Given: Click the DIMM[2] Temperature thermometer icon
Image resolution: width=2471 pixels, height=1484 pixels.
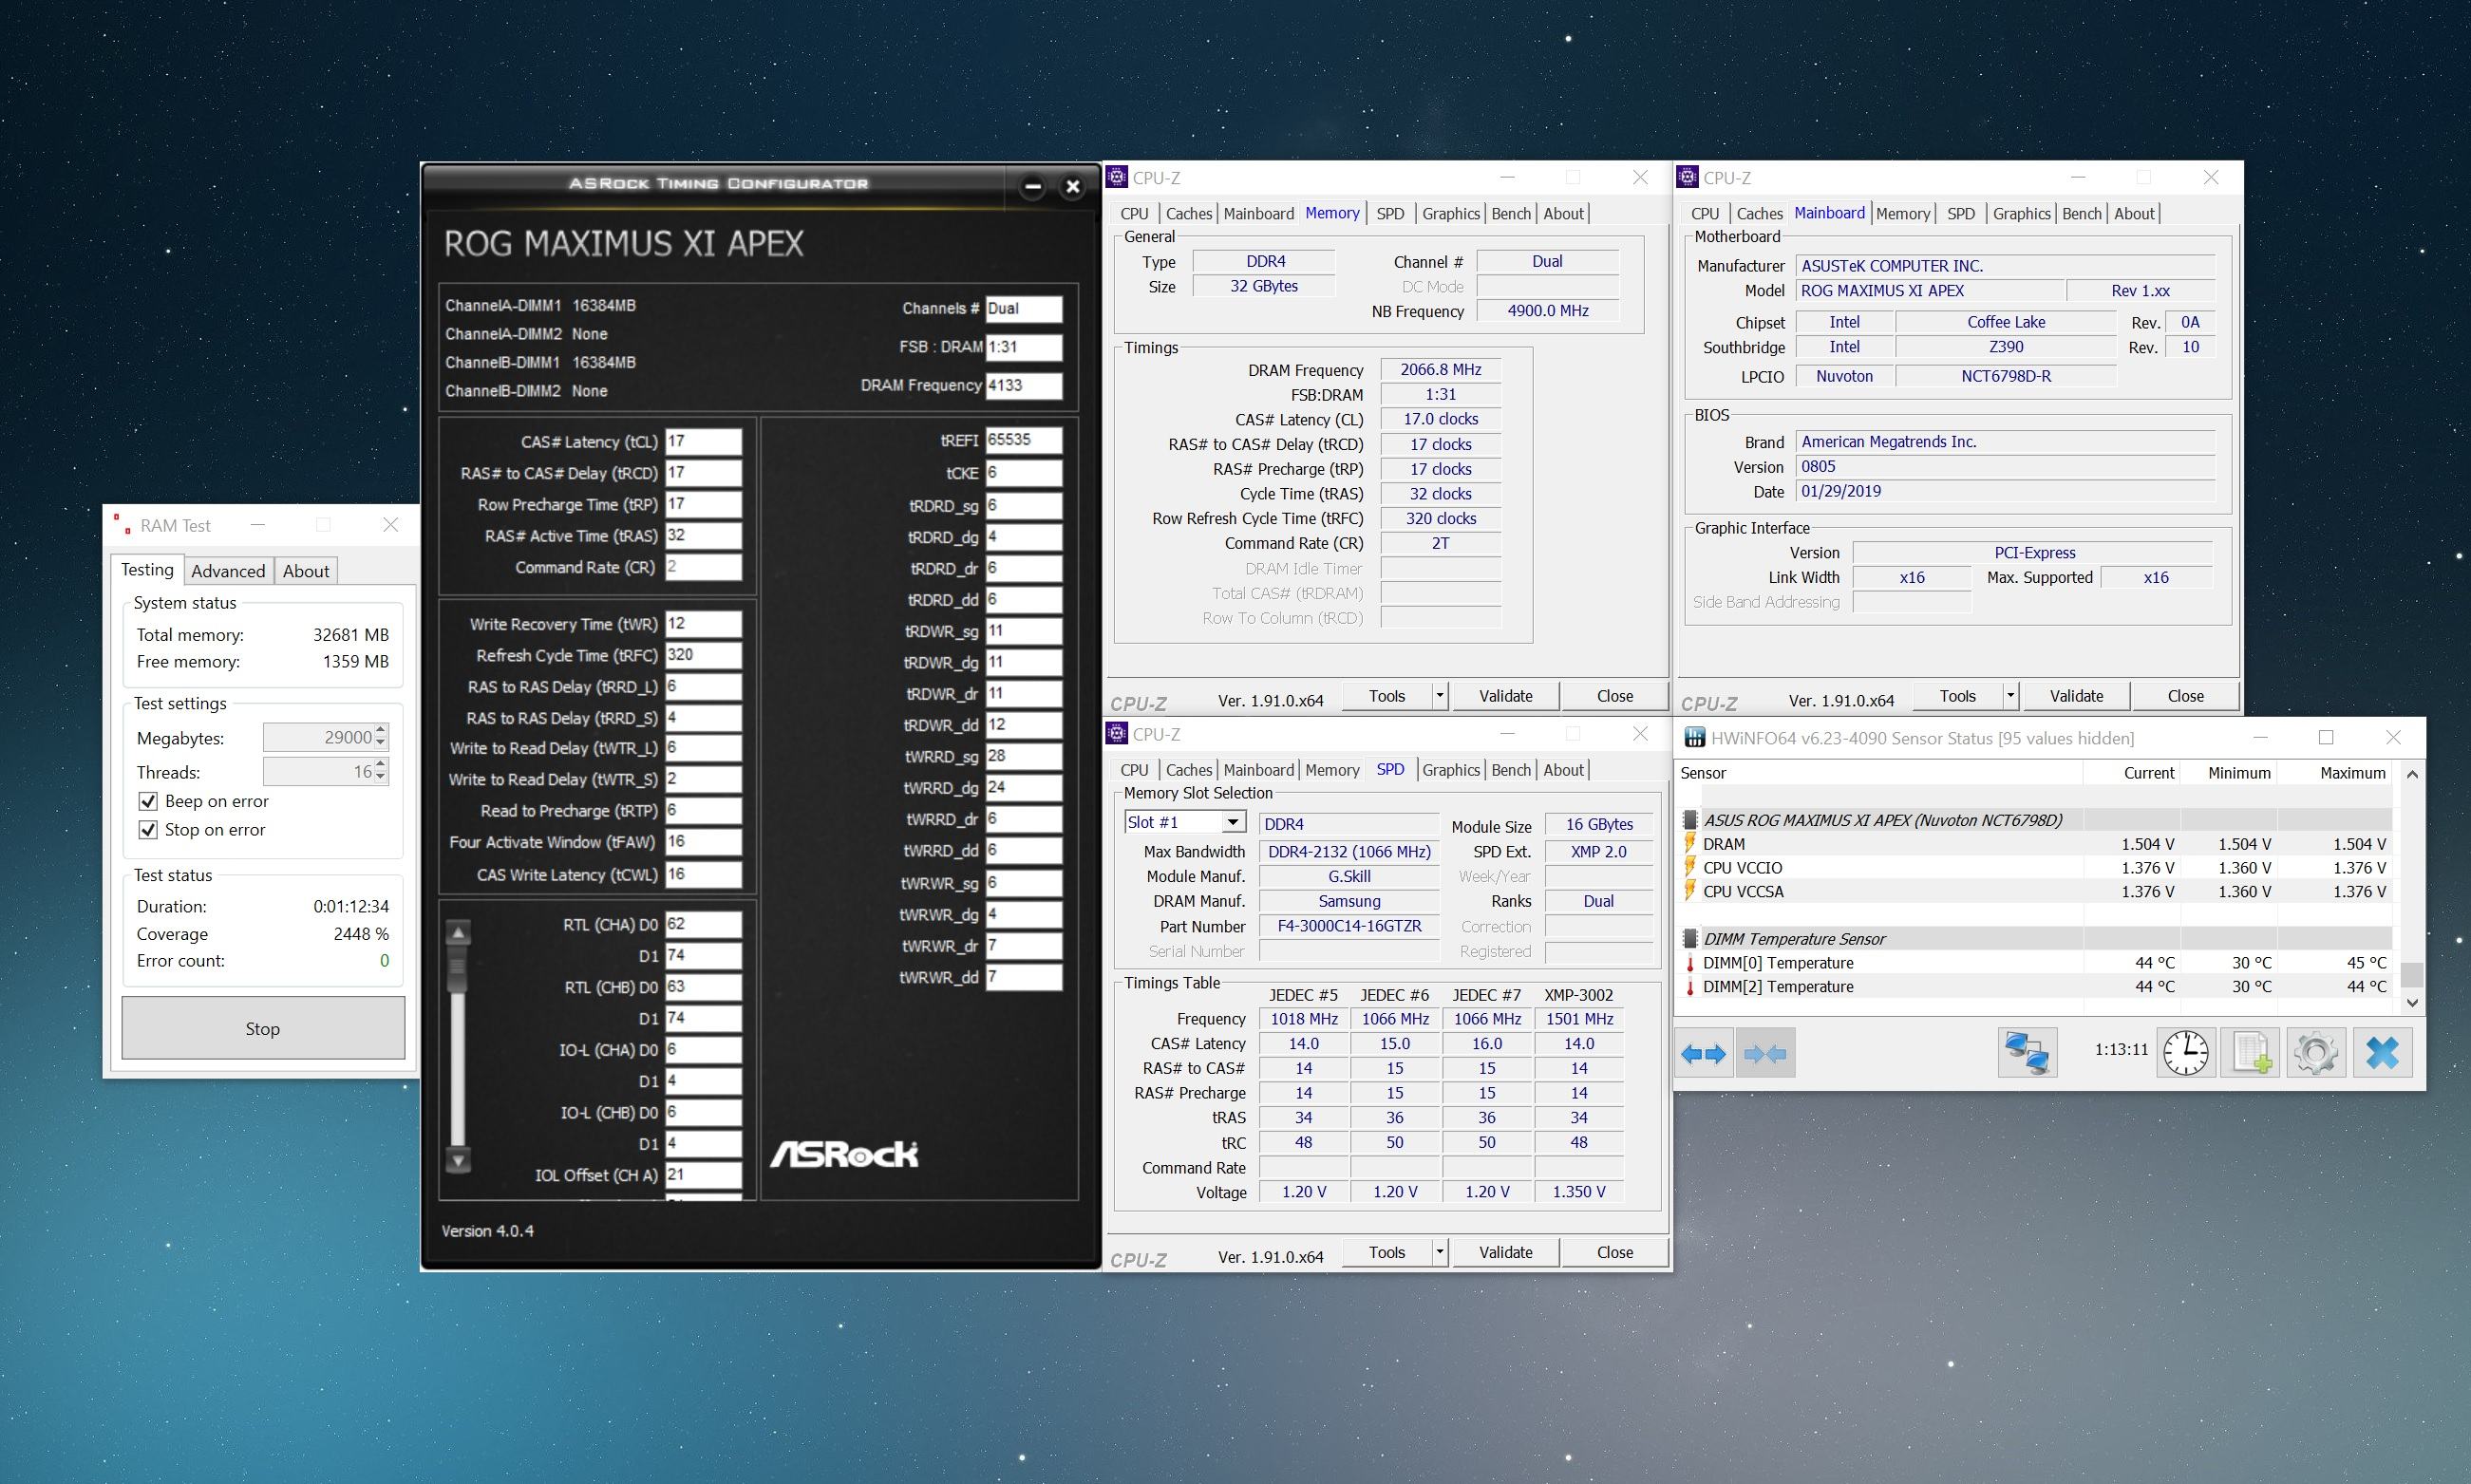Looking at the screenshot, I should coord(1690,987).
